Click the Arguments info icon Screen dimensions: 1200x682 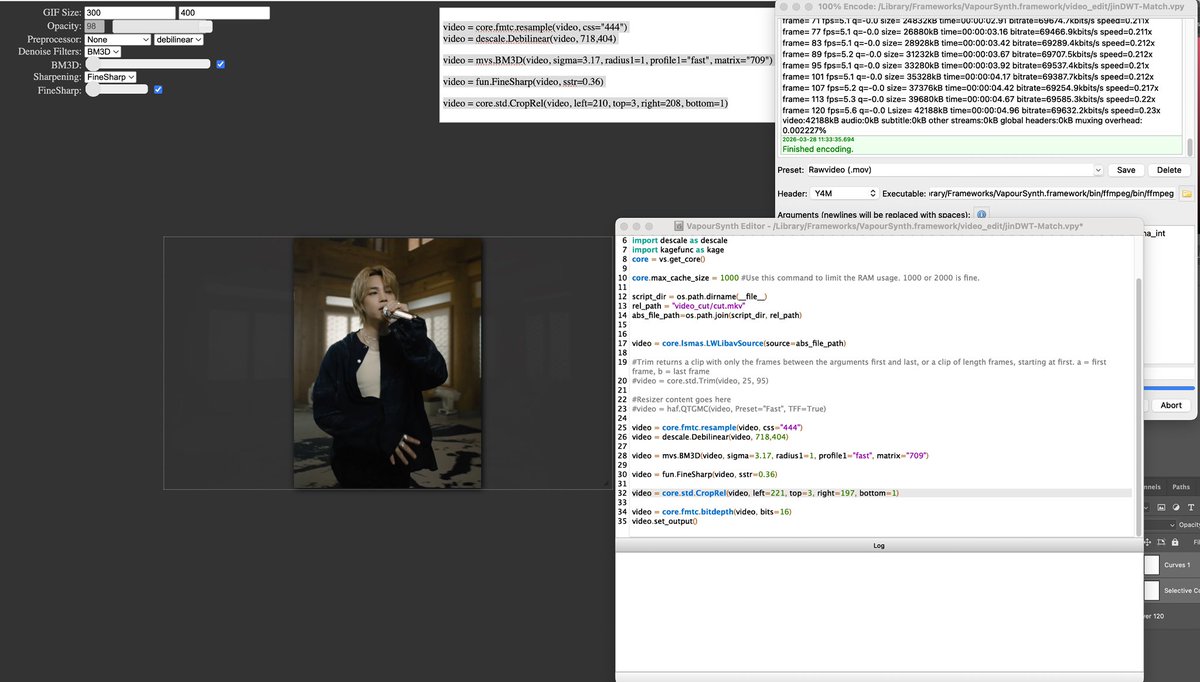[981, 215]
